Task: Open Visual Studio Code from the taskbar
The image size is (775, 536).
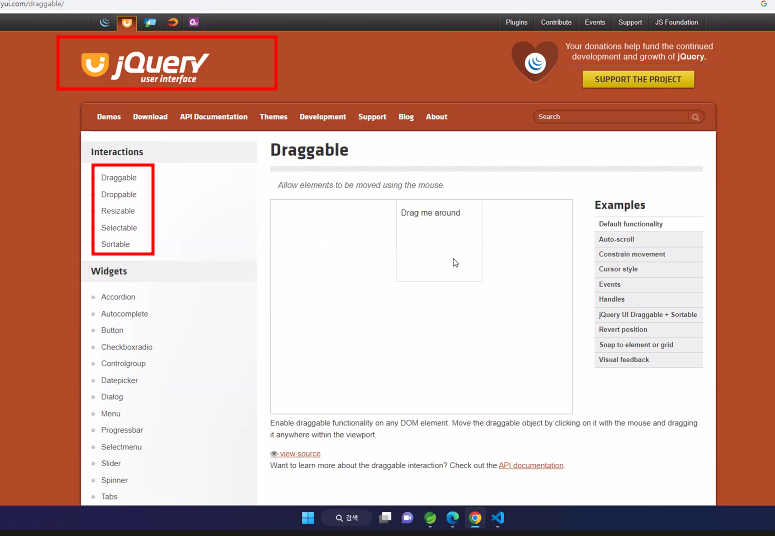Action: tap(498, 518)
